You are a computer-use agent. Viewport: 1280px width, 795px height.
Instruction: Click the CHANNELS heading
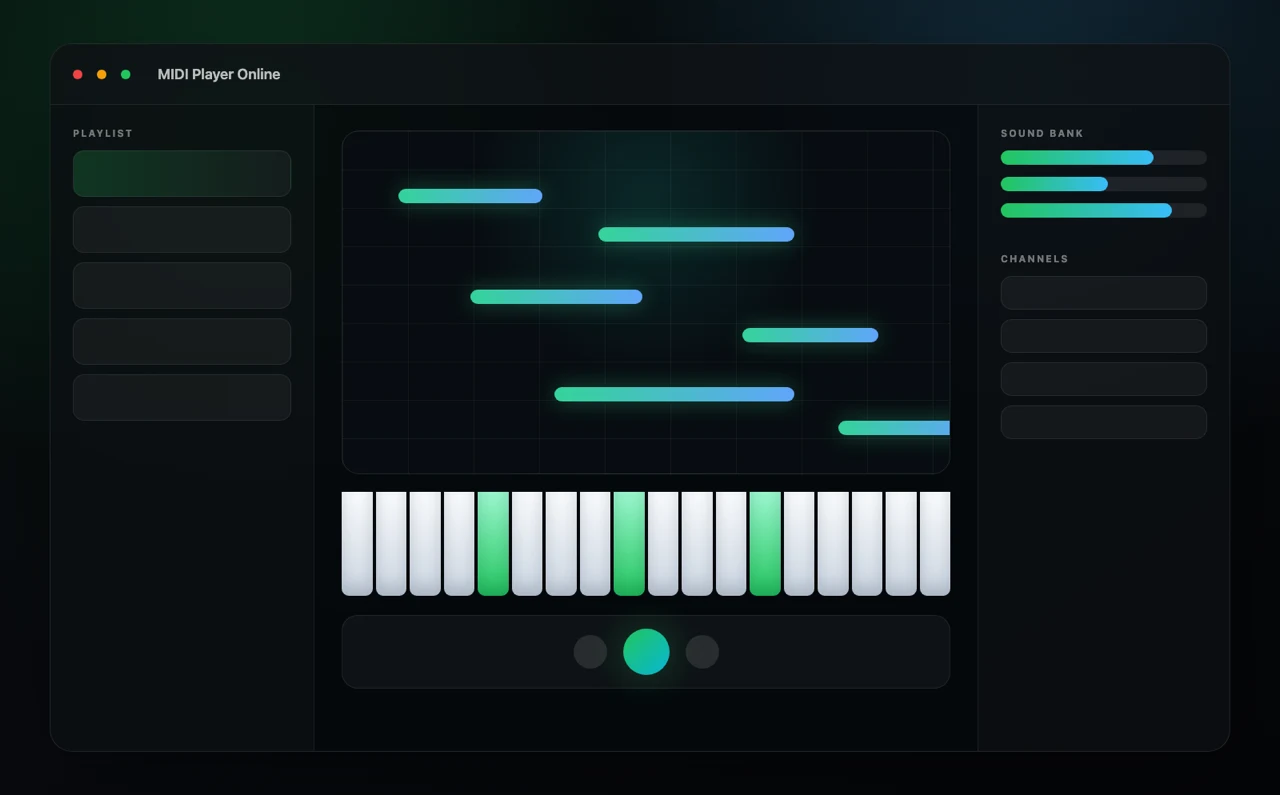click(1035, 259)
